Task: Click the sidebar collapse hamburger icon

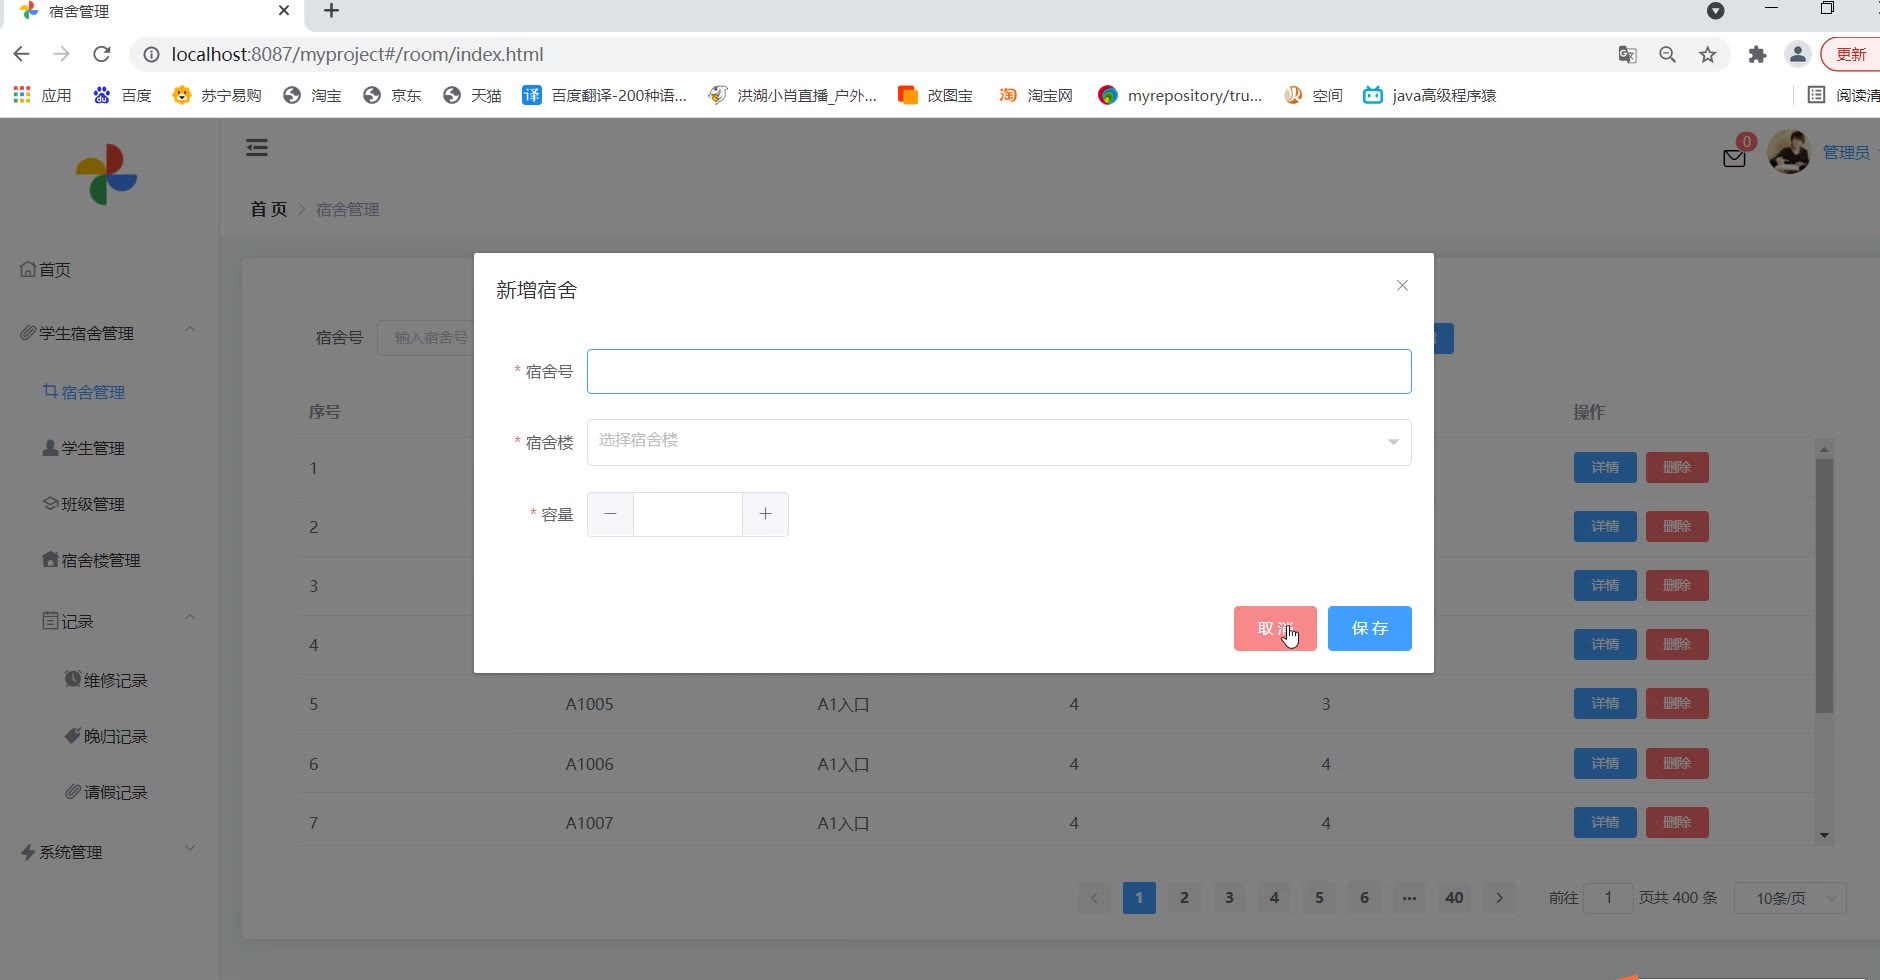Action: [257, 148]
